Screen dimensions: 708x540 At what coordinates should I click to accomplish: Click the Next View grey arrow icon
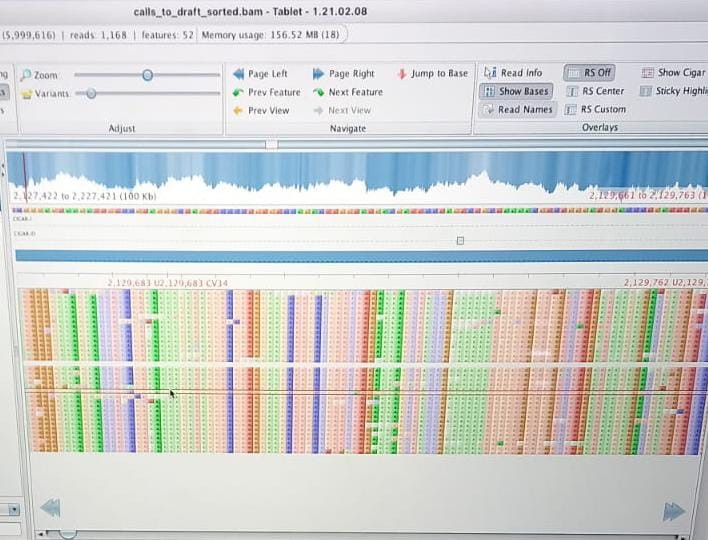pyautogui.click(x=318, y=110)
